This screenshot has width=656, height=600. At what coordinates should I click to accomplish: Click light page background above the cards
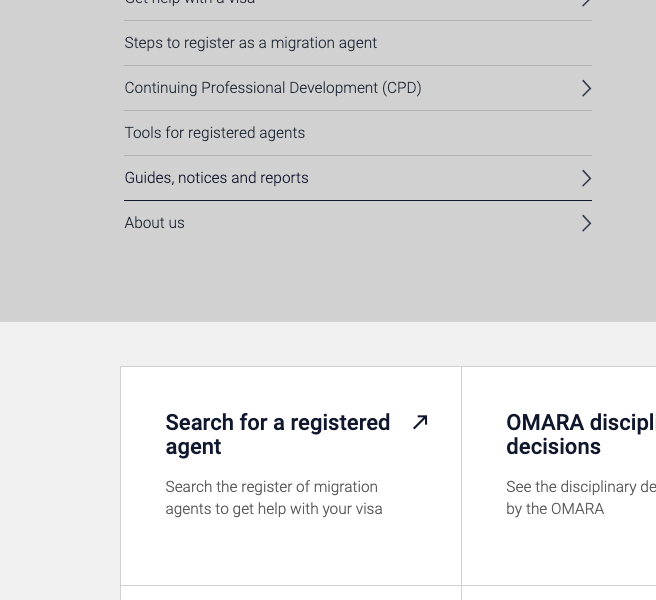click(350, 344)
